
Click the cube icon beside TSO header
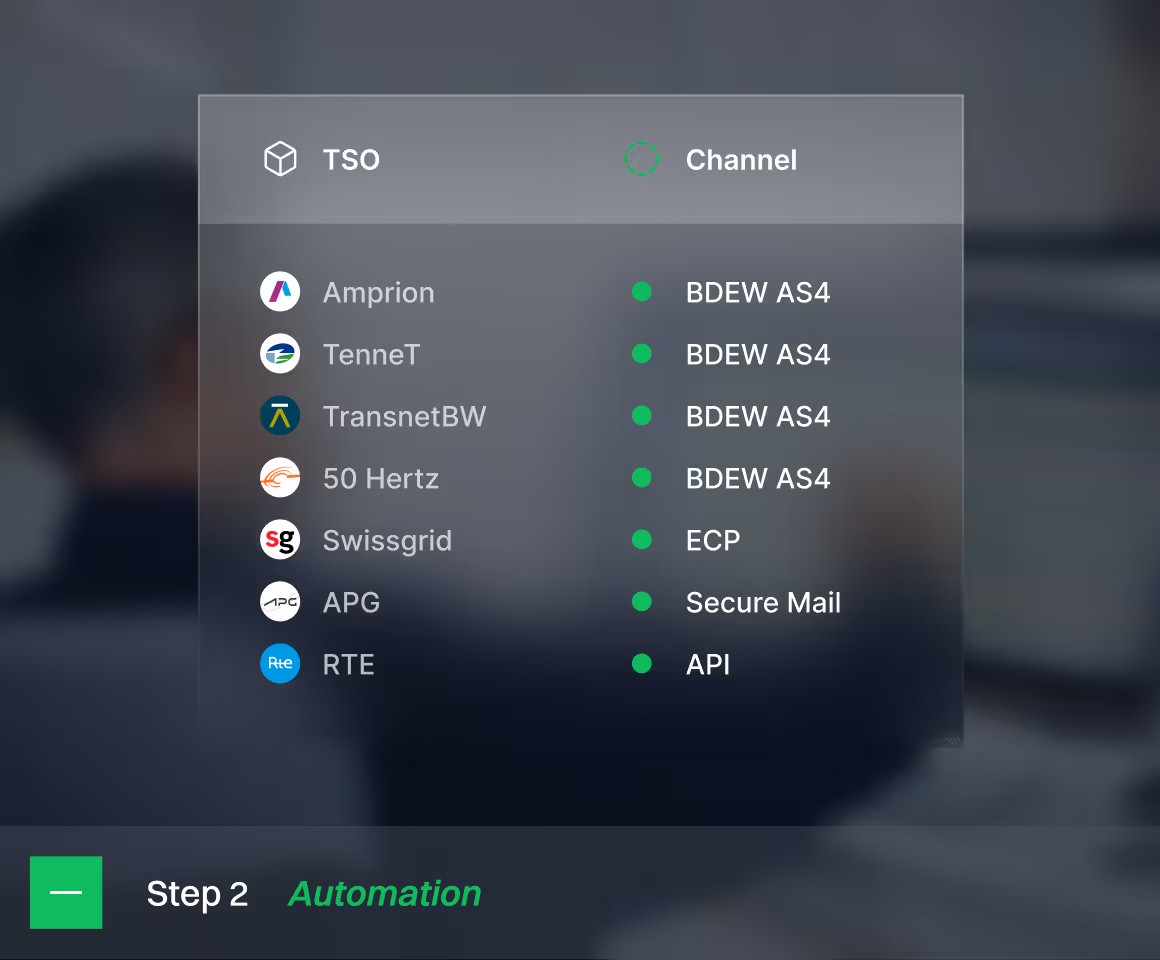tap(280, 158)
